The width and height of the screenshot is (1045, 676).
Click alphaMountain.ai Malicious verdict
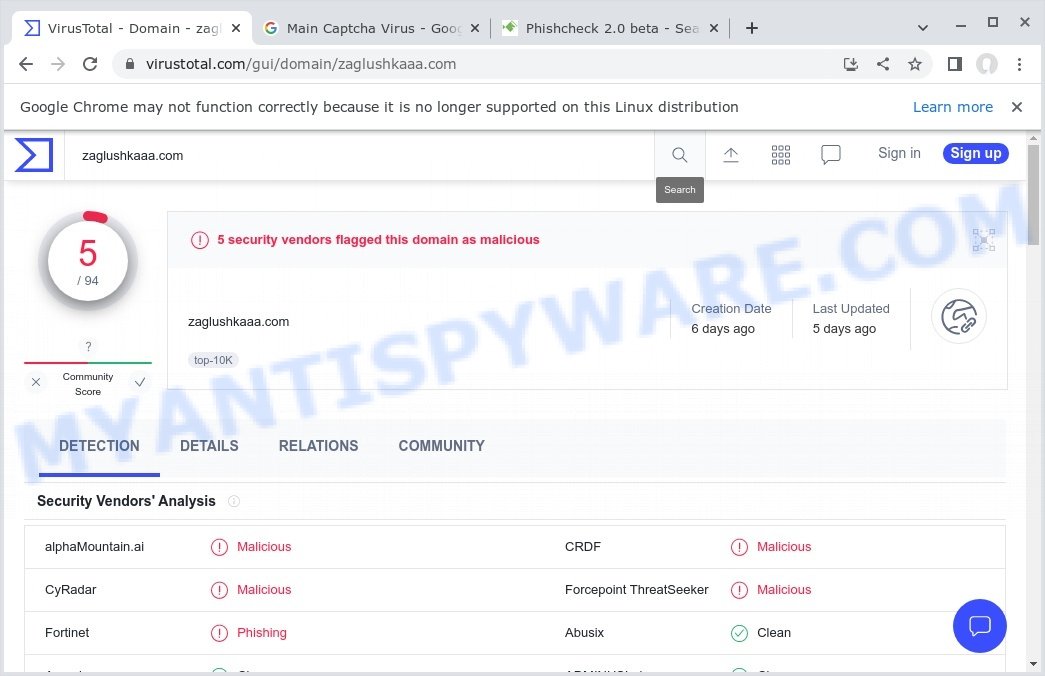tap(264, 547)
